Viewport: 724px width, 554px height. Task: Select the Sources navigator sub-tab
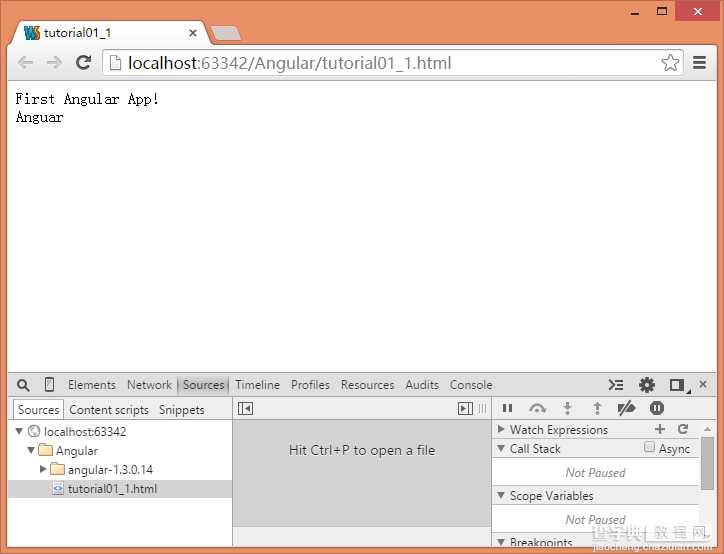38,409
